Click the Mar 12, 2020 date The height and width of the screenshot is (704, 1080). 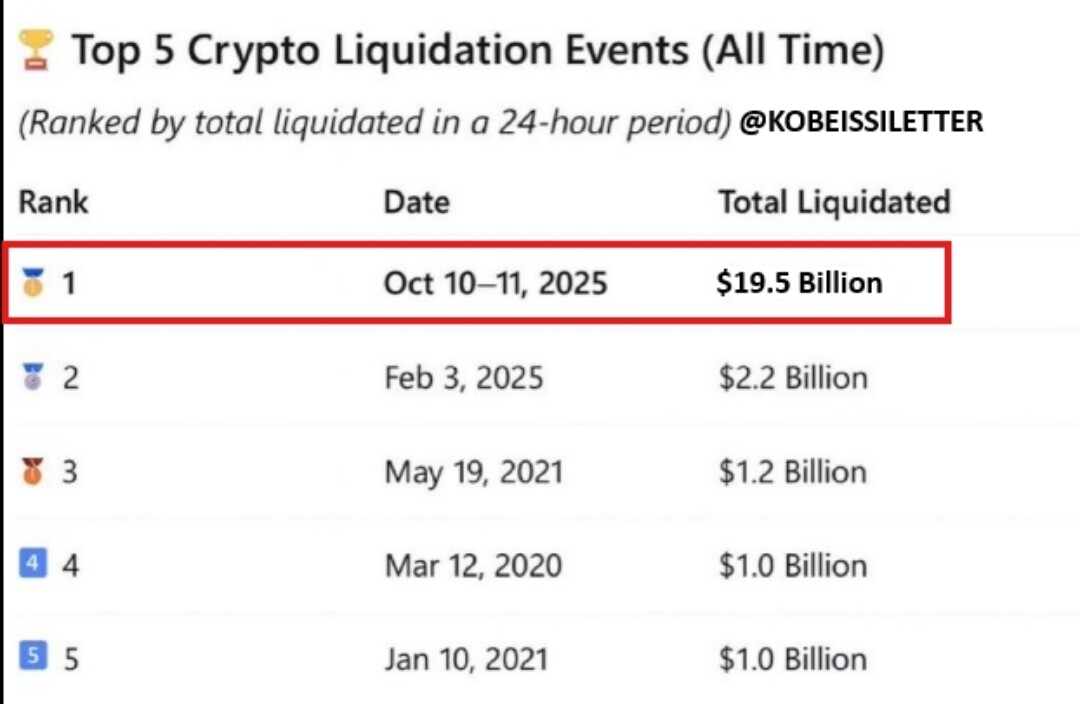[473, 565]
